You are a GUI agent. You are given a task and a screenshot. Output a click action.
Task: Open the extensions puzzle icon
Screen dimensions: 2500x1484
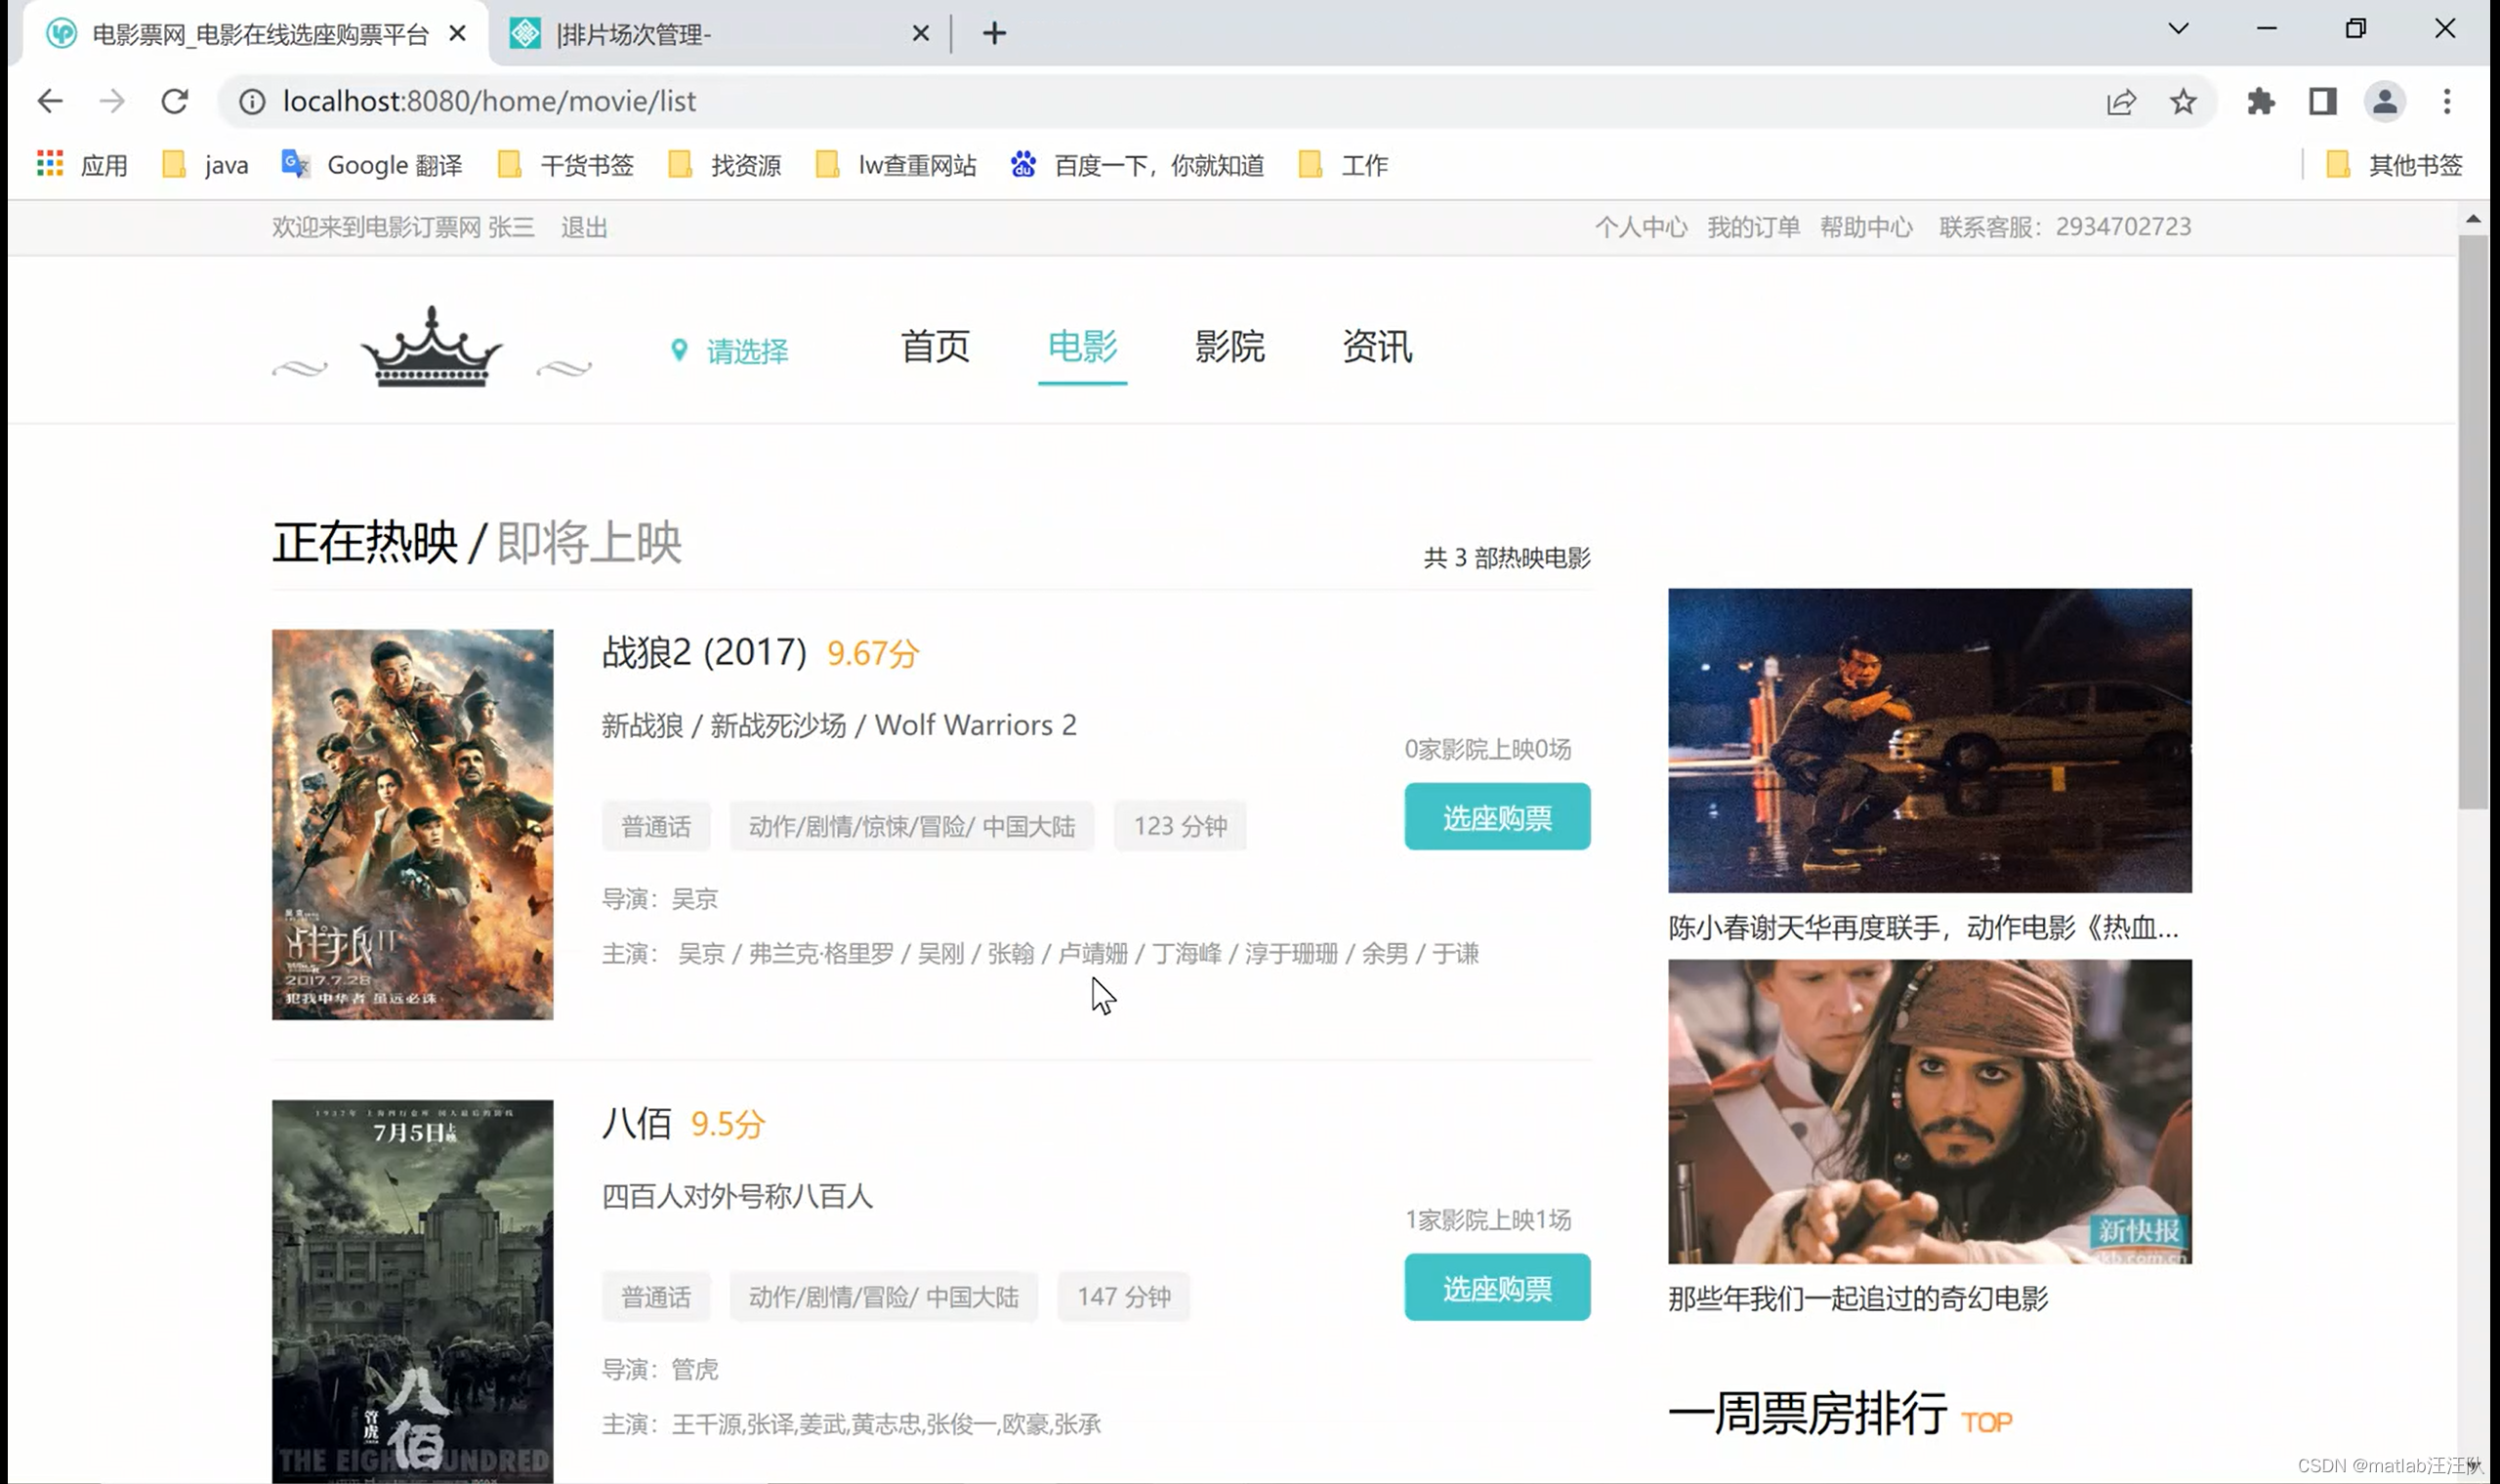click(x=2260, y=101)
